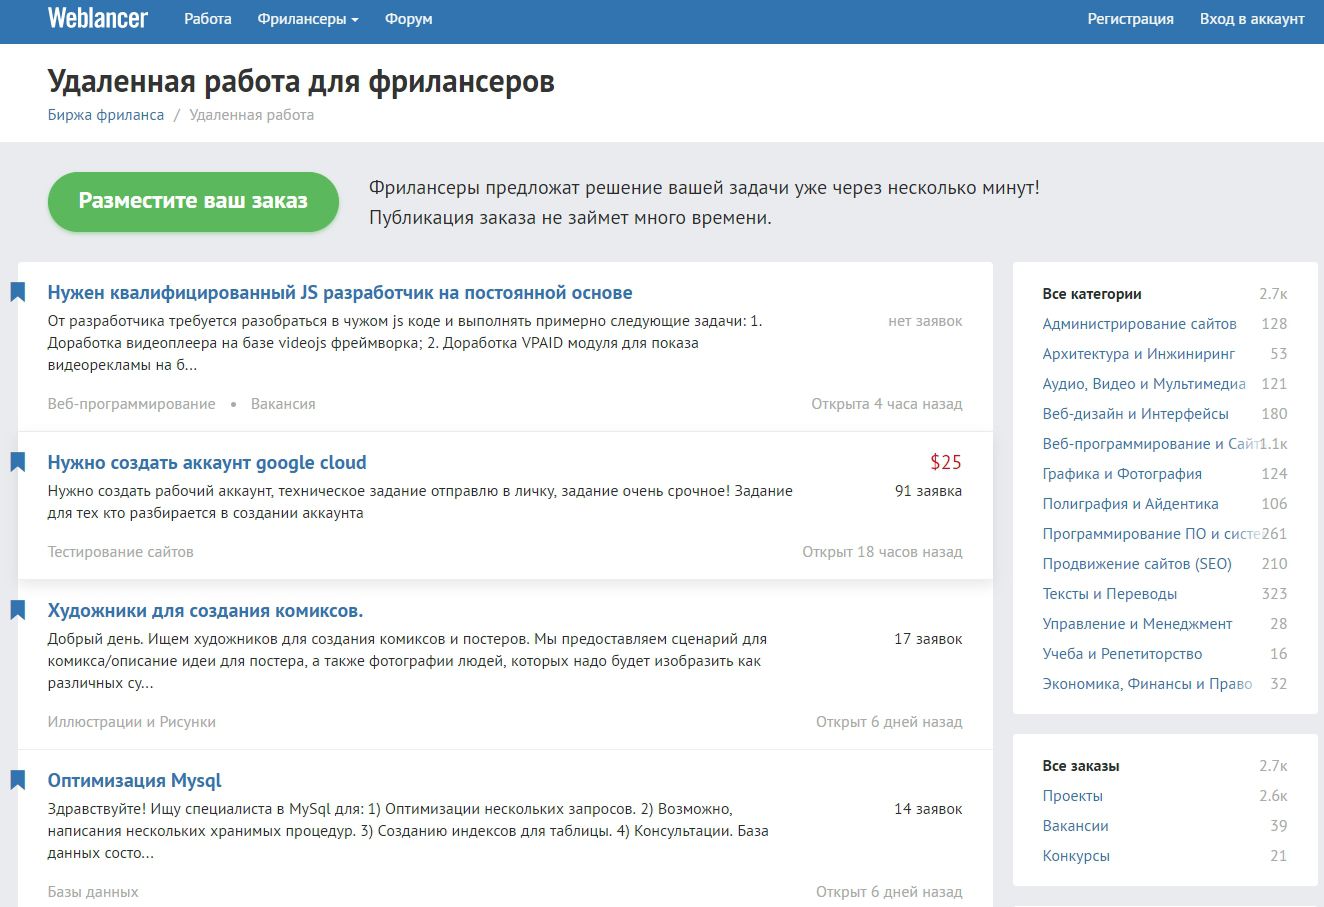
Task: Bookmark the google cloud account job
Action: [x=18, y=462]
